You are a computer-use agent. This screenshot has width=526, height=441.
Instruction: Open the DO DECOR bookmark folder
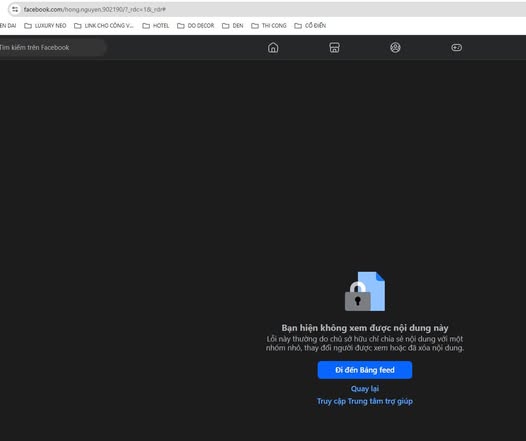[x=196, y=26]
